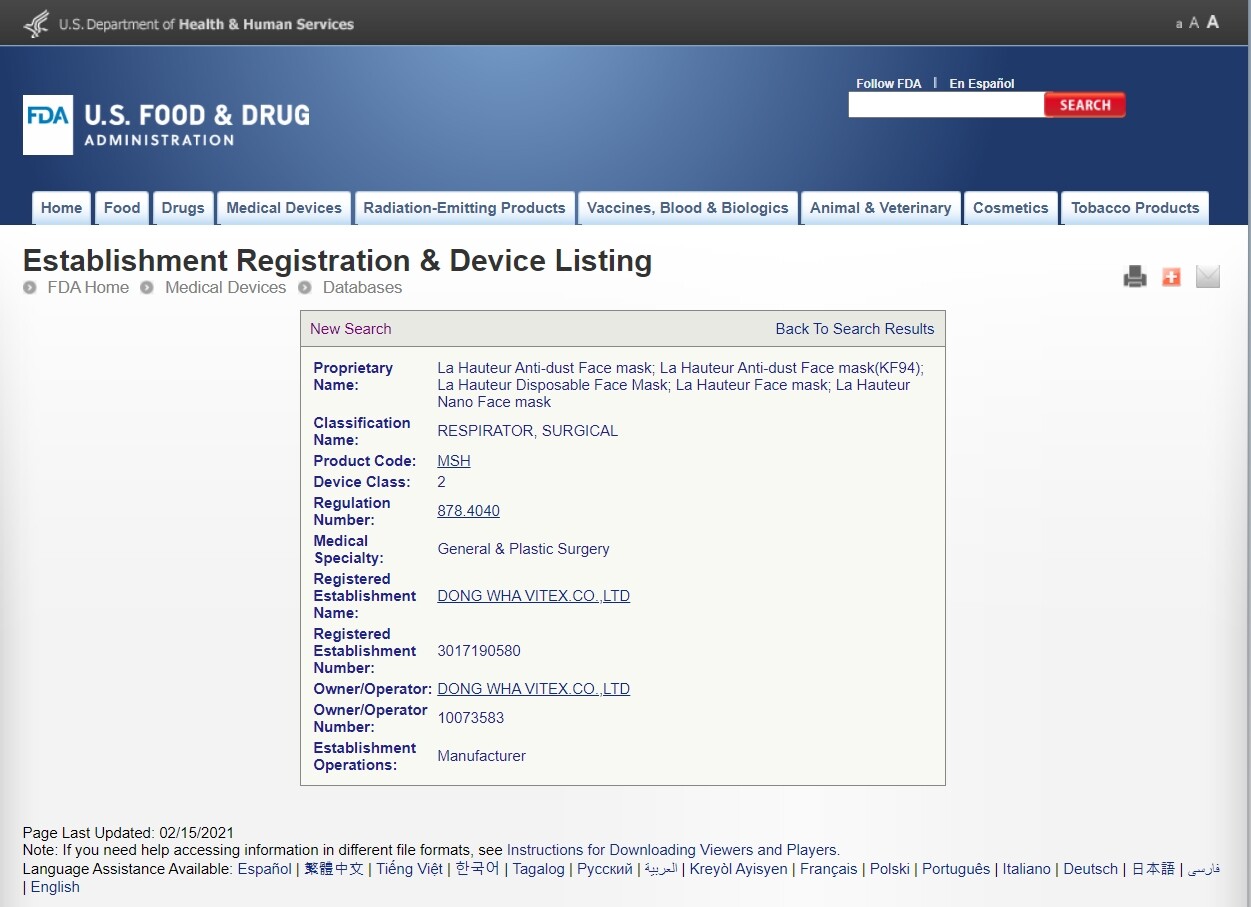Open Instructions for Downloading Viewers and Players
The image size is (1251, 907).
click(672, 850)
